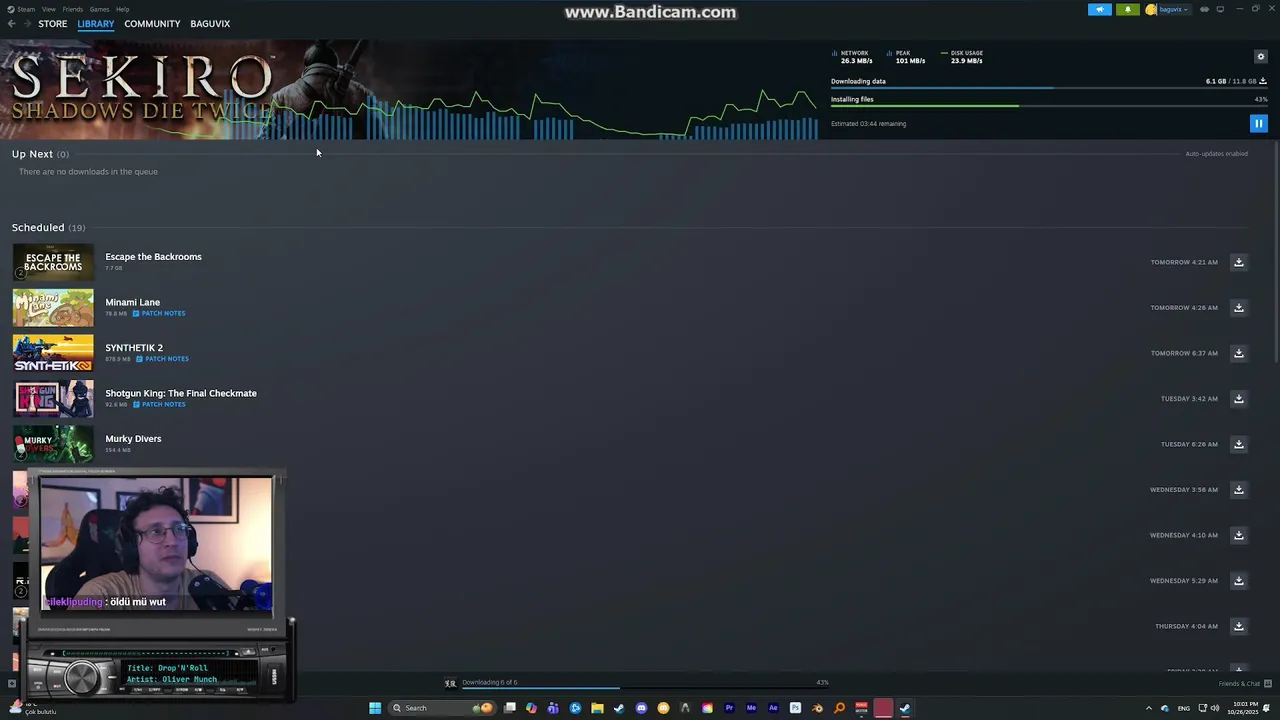This screenshot has height=720, width=1280.
Task: Open Minami Lane game thumbnail
Action: [53, 308]
